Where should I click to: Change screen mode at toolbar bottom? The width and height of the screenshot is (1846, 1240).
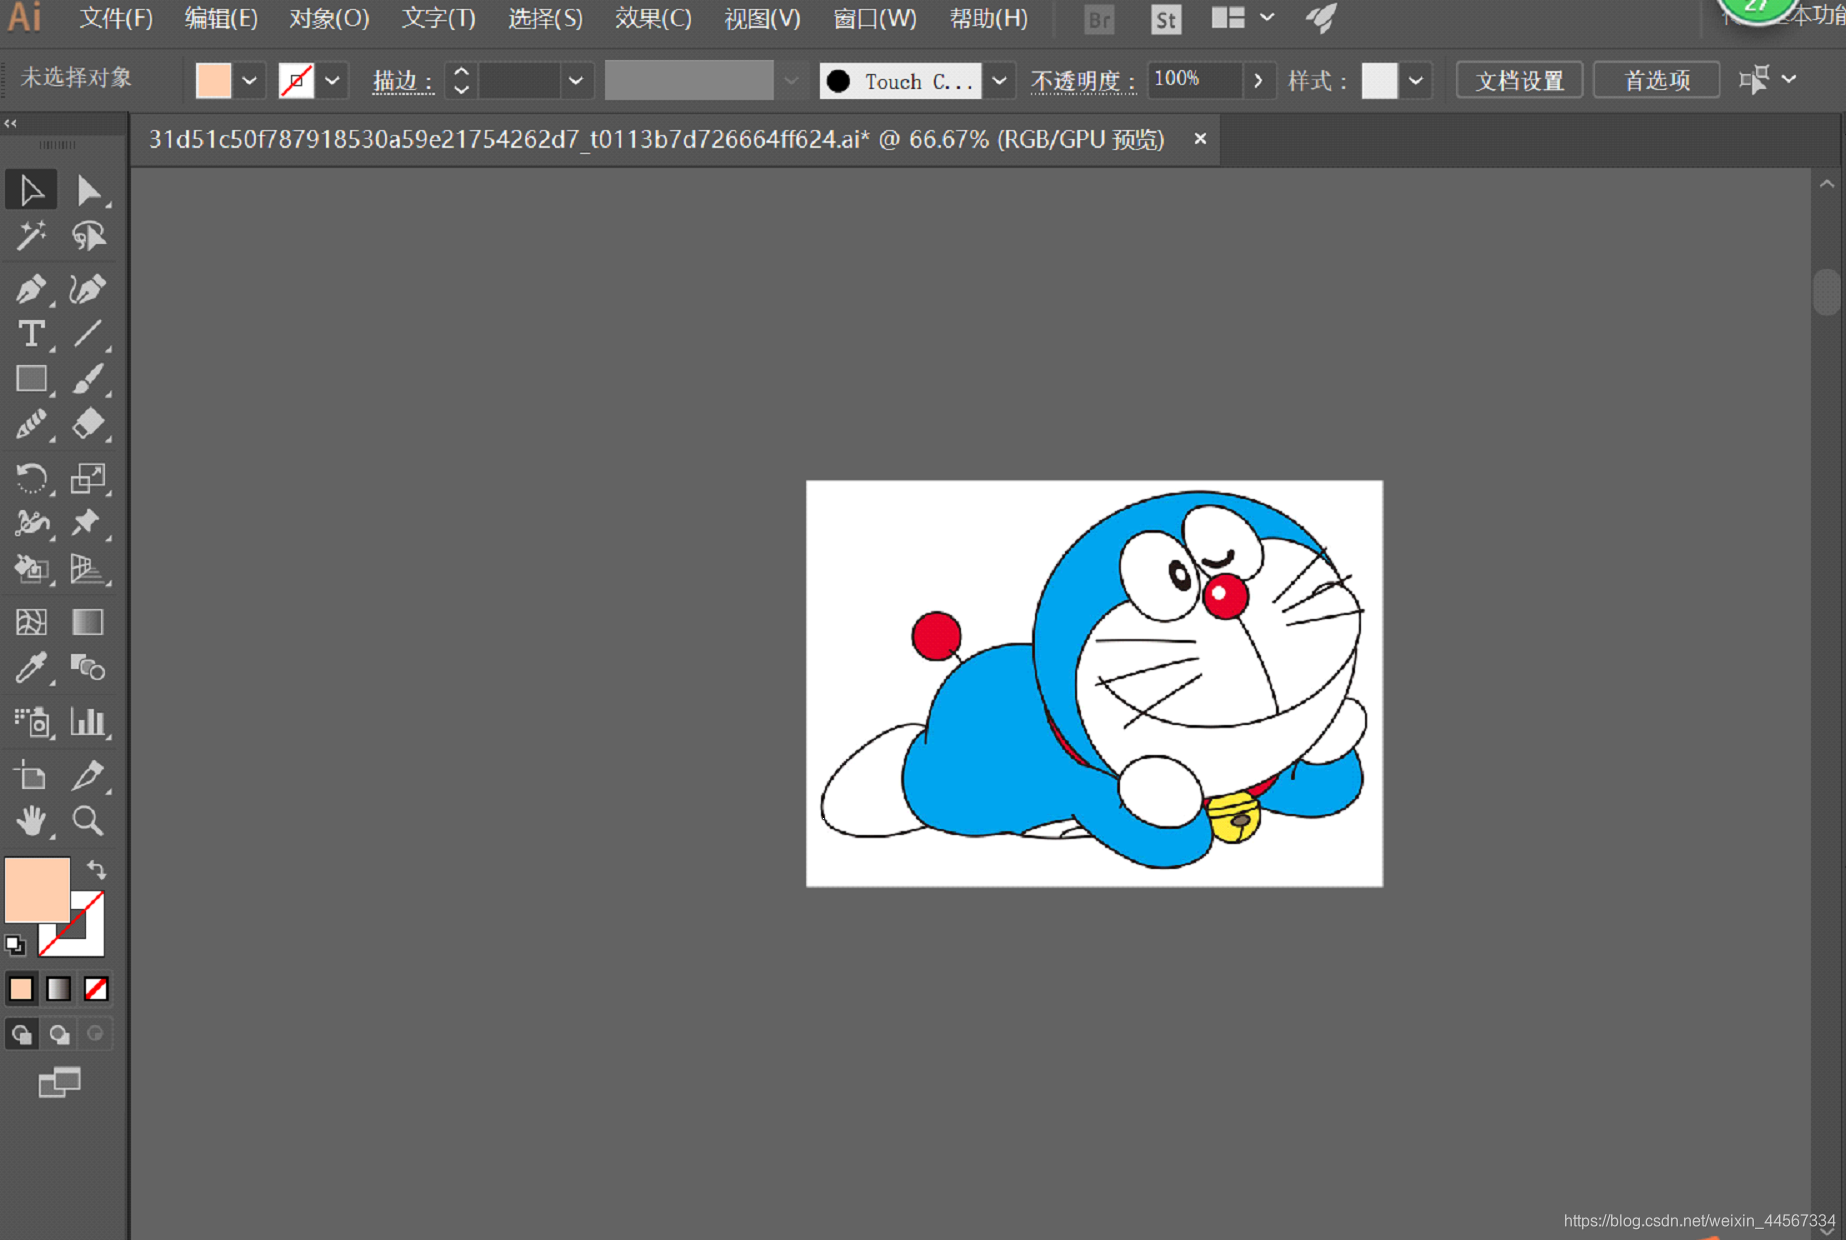point(60,1082)
